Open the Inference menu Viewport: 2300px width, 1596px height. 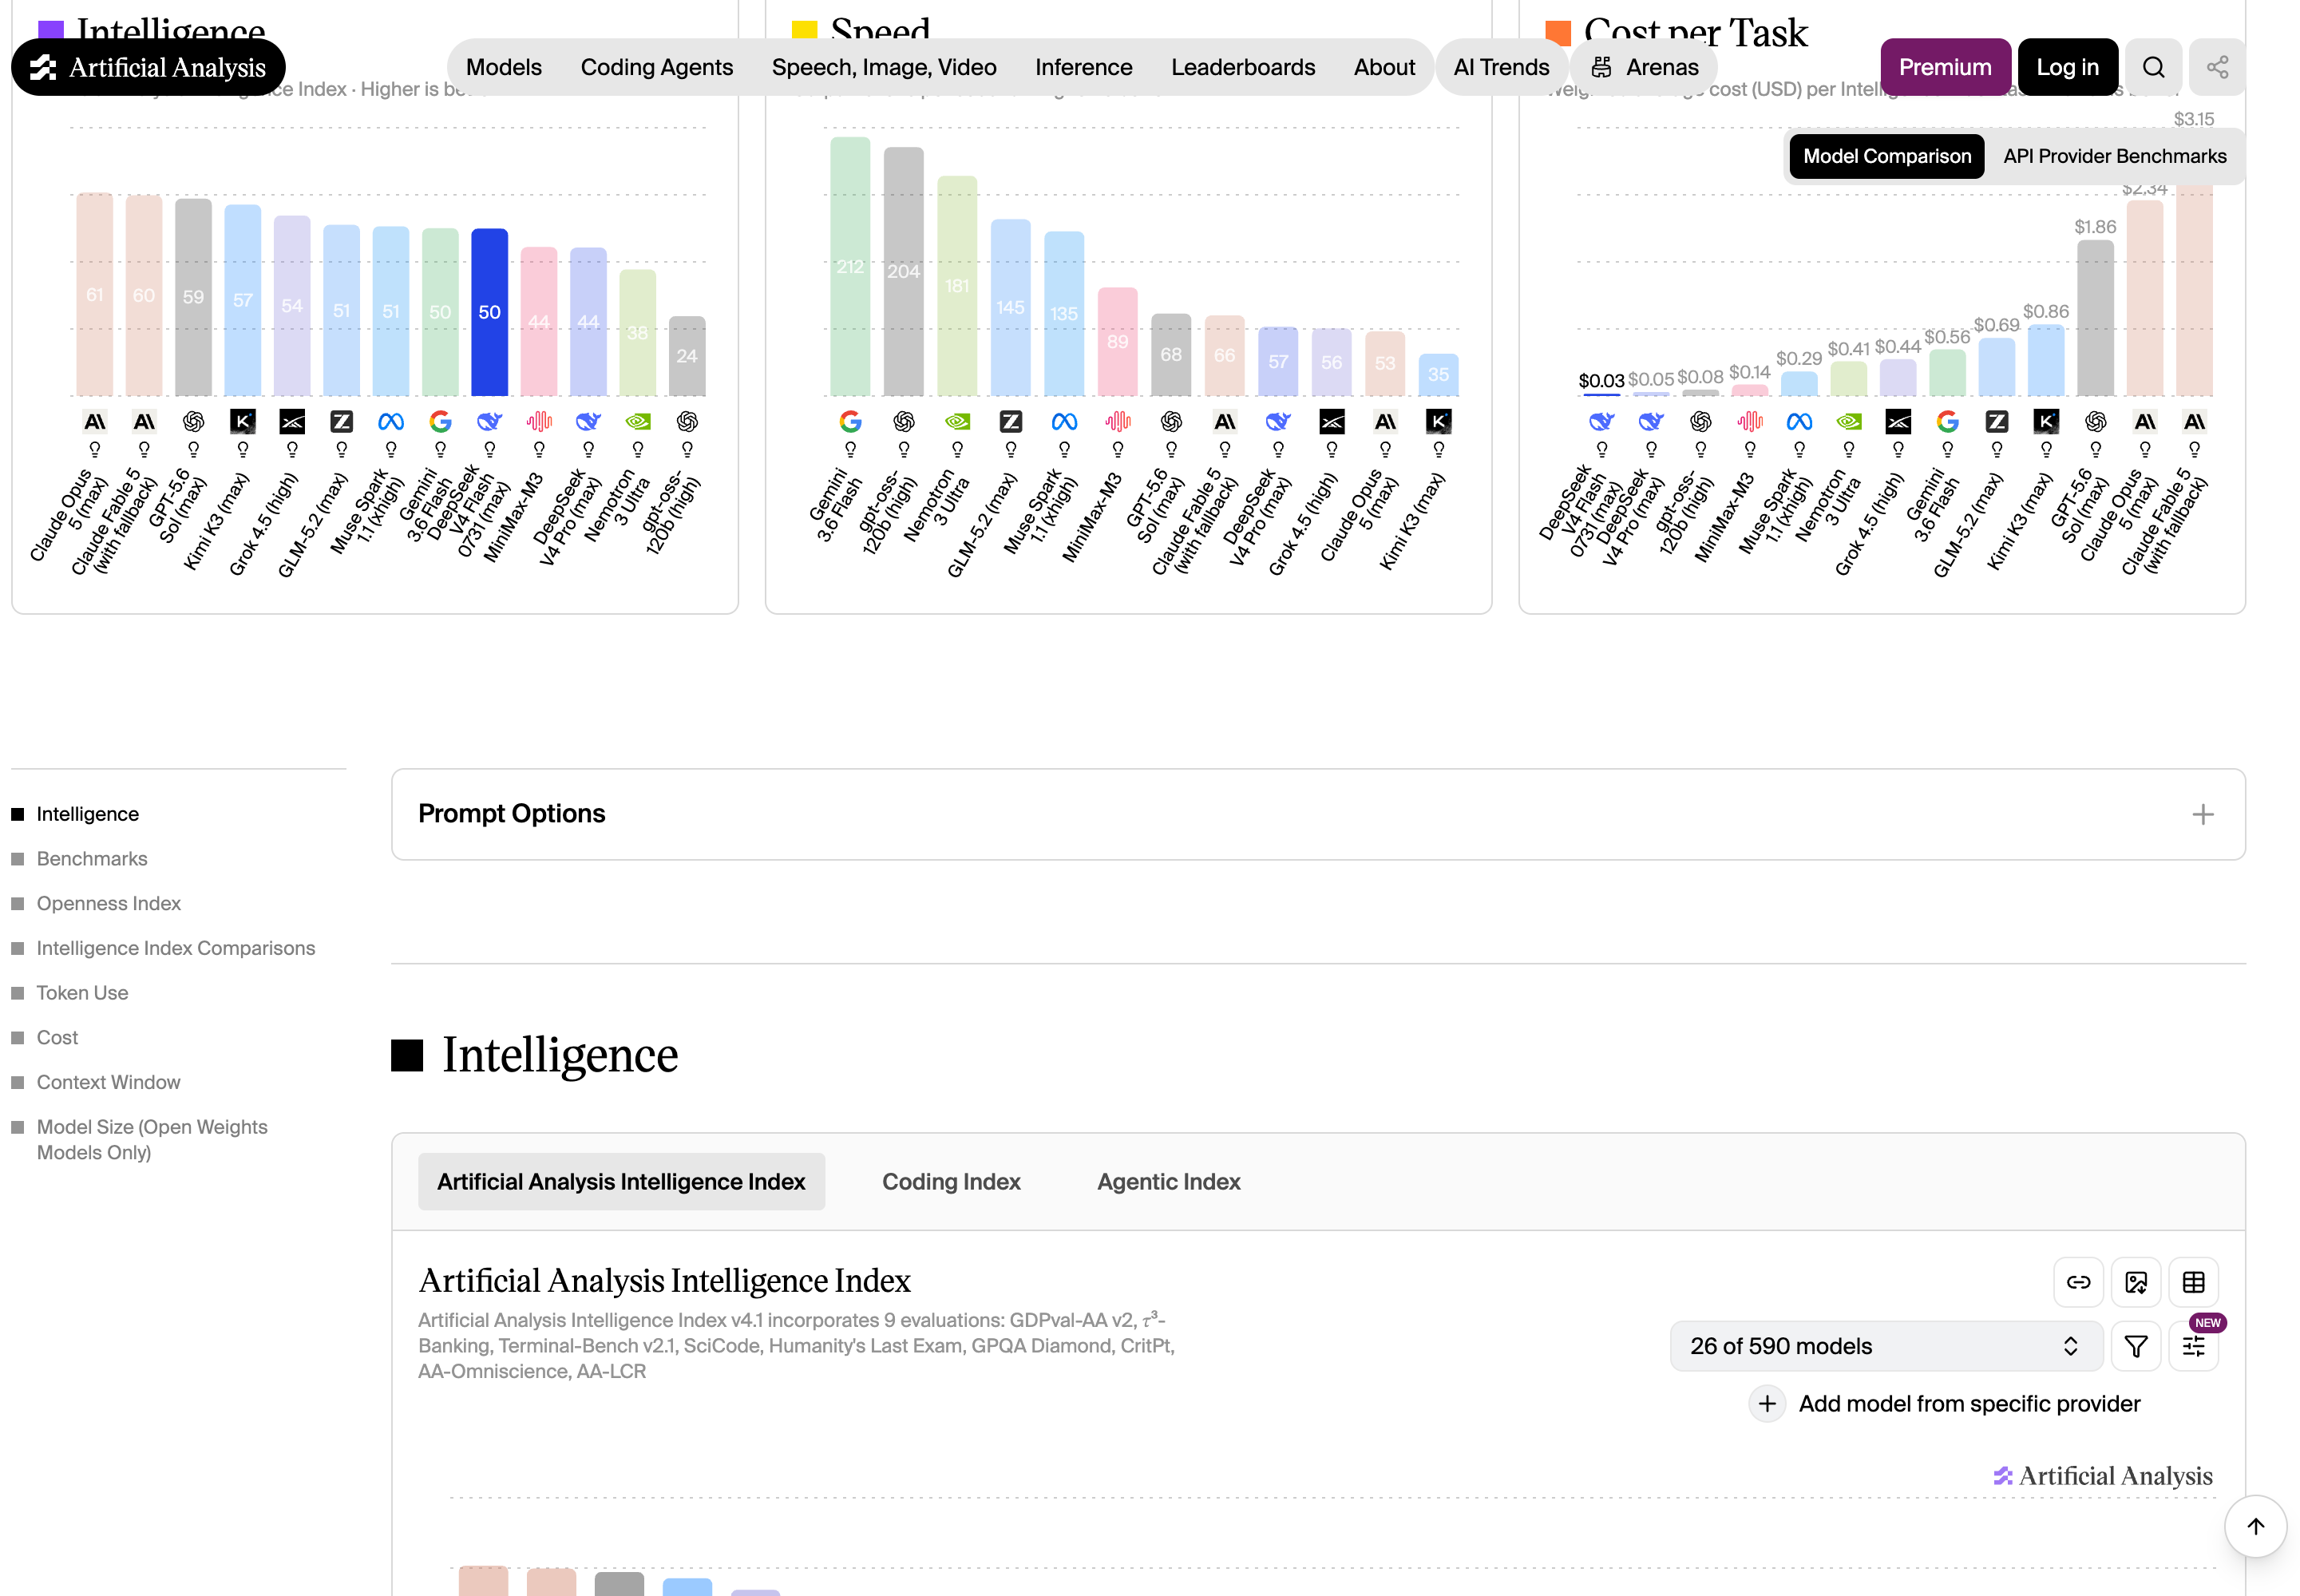[x=1083, y=67]
